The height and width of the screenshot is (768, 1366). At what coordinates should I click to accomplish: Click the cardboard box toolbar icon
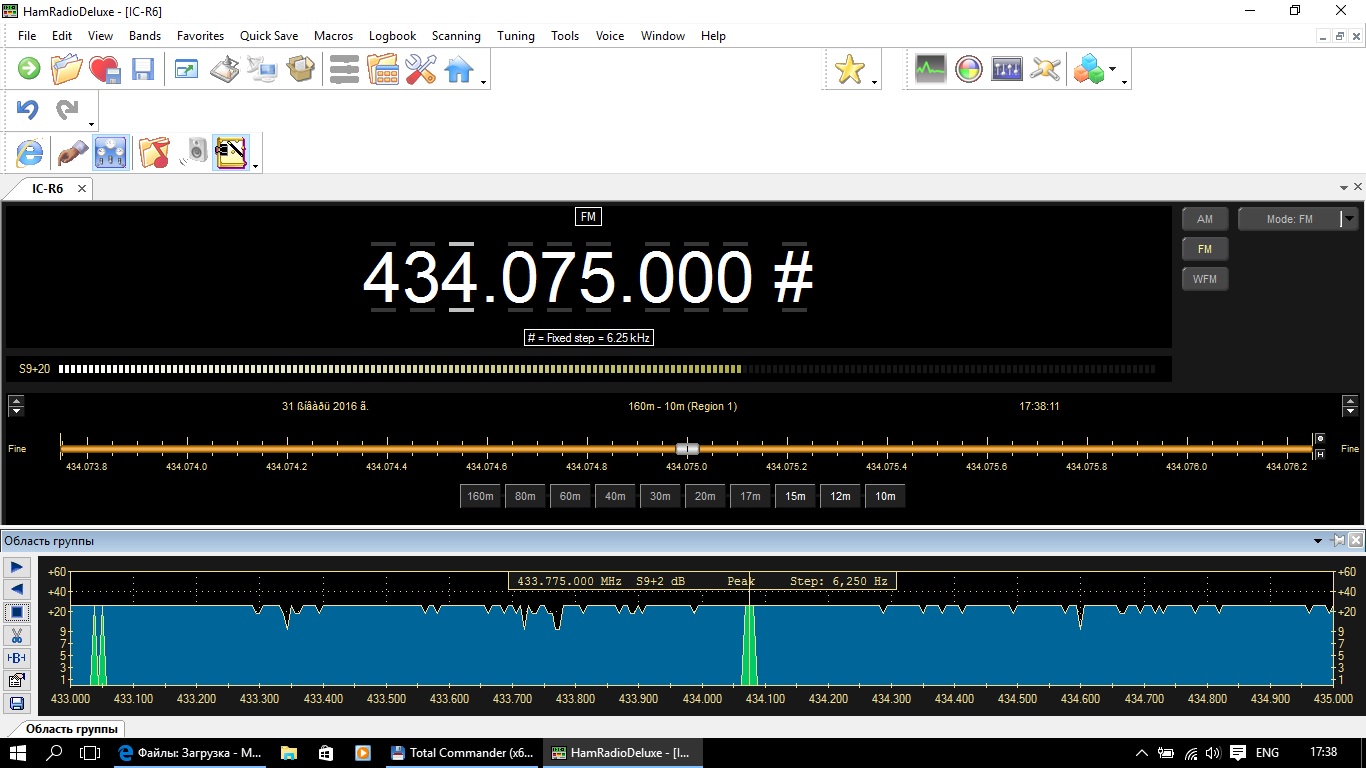click(300, 69)
